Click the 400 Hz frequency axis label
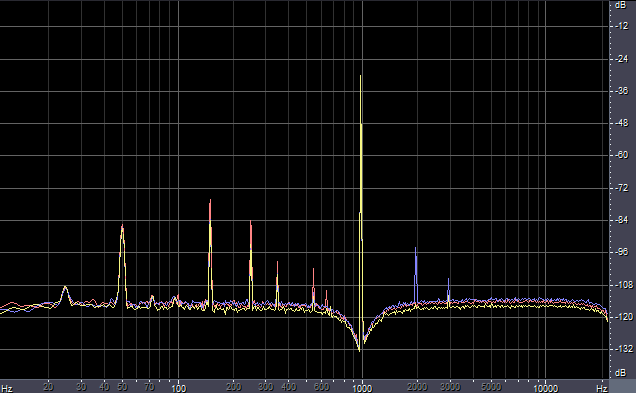 click(x=289, y=387)
